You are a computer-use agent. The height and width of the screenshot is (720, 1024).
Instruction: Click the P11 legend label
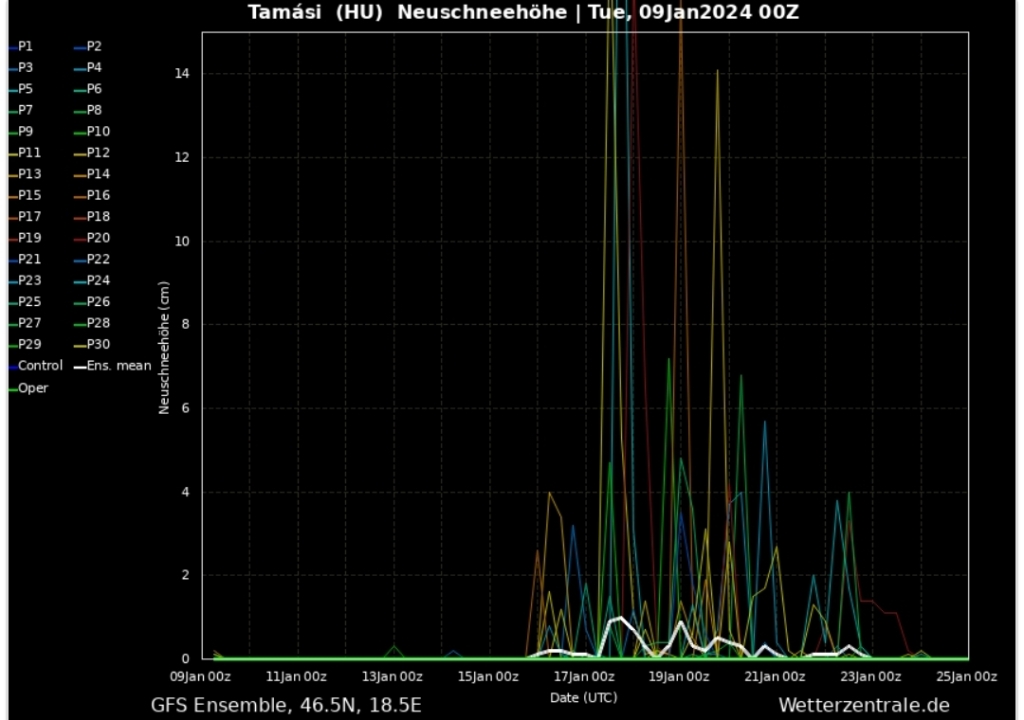pyautogui.click(x=29, y=153)
